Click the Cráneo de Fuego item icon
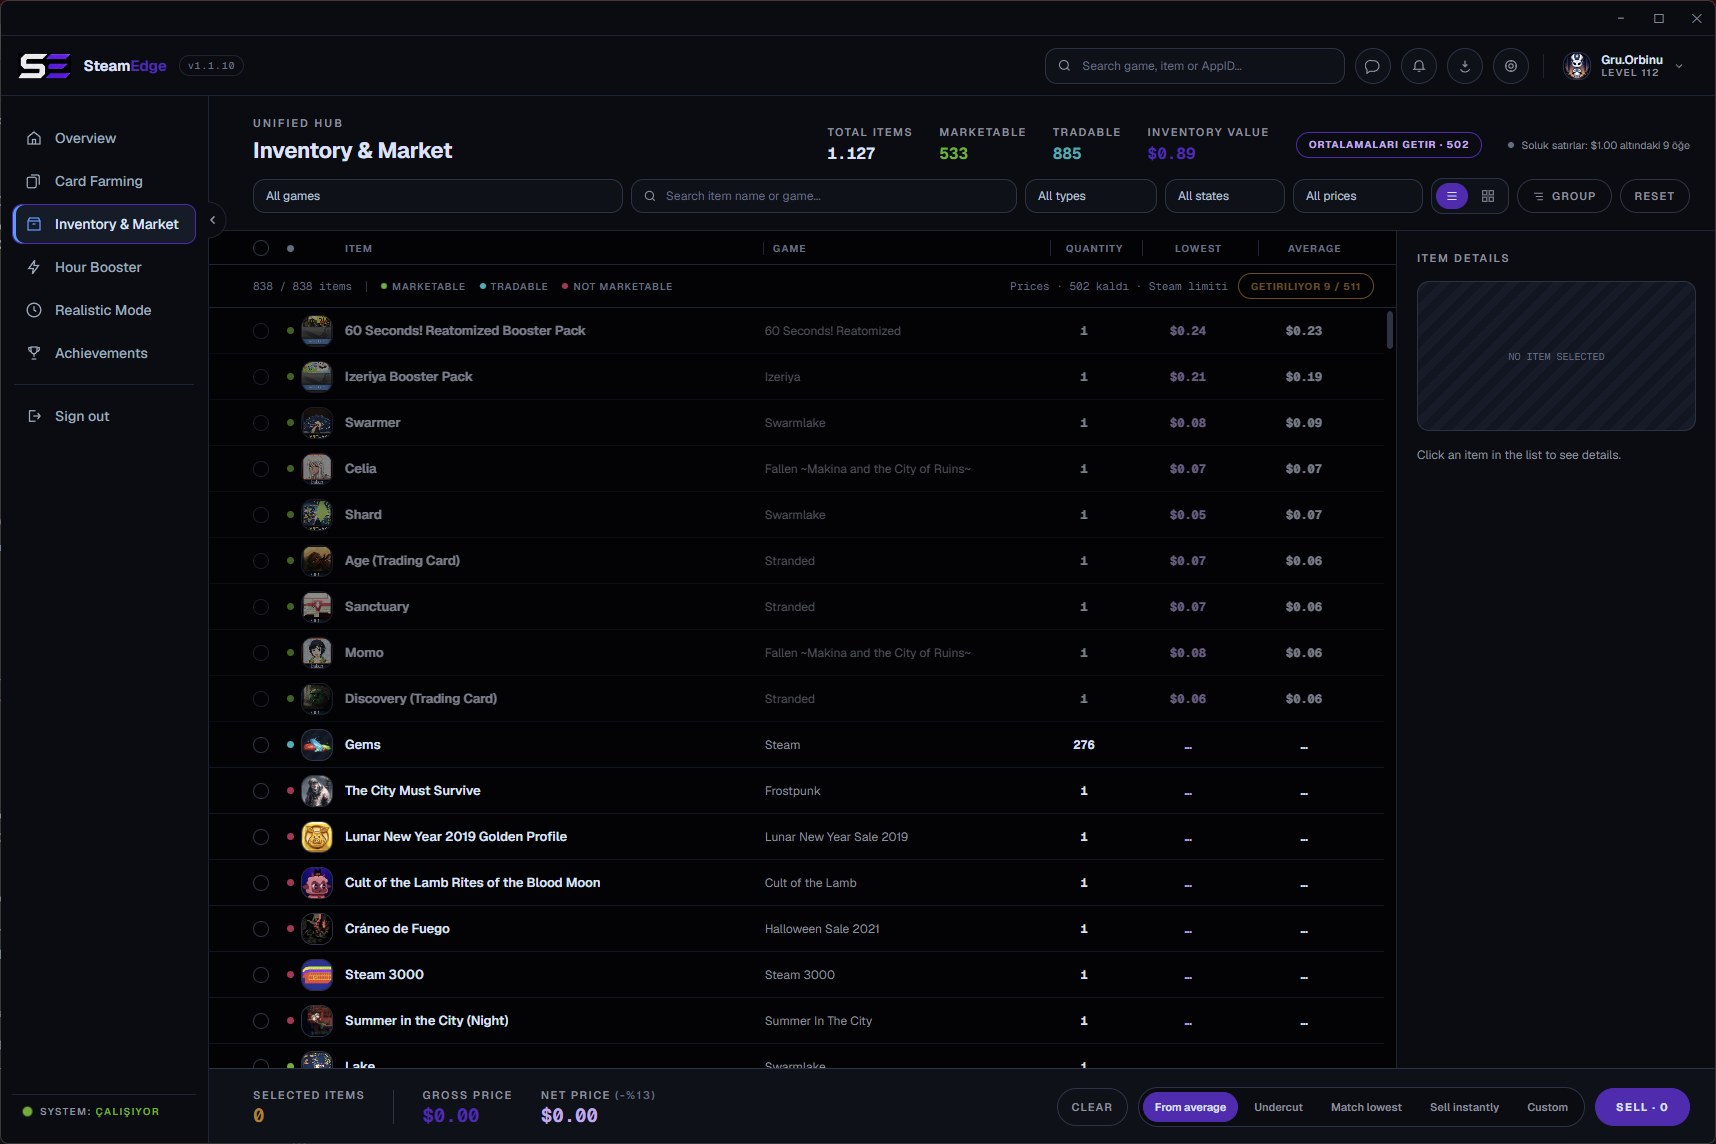The height and width of the screenshot is (1144, 1716). 317,929
